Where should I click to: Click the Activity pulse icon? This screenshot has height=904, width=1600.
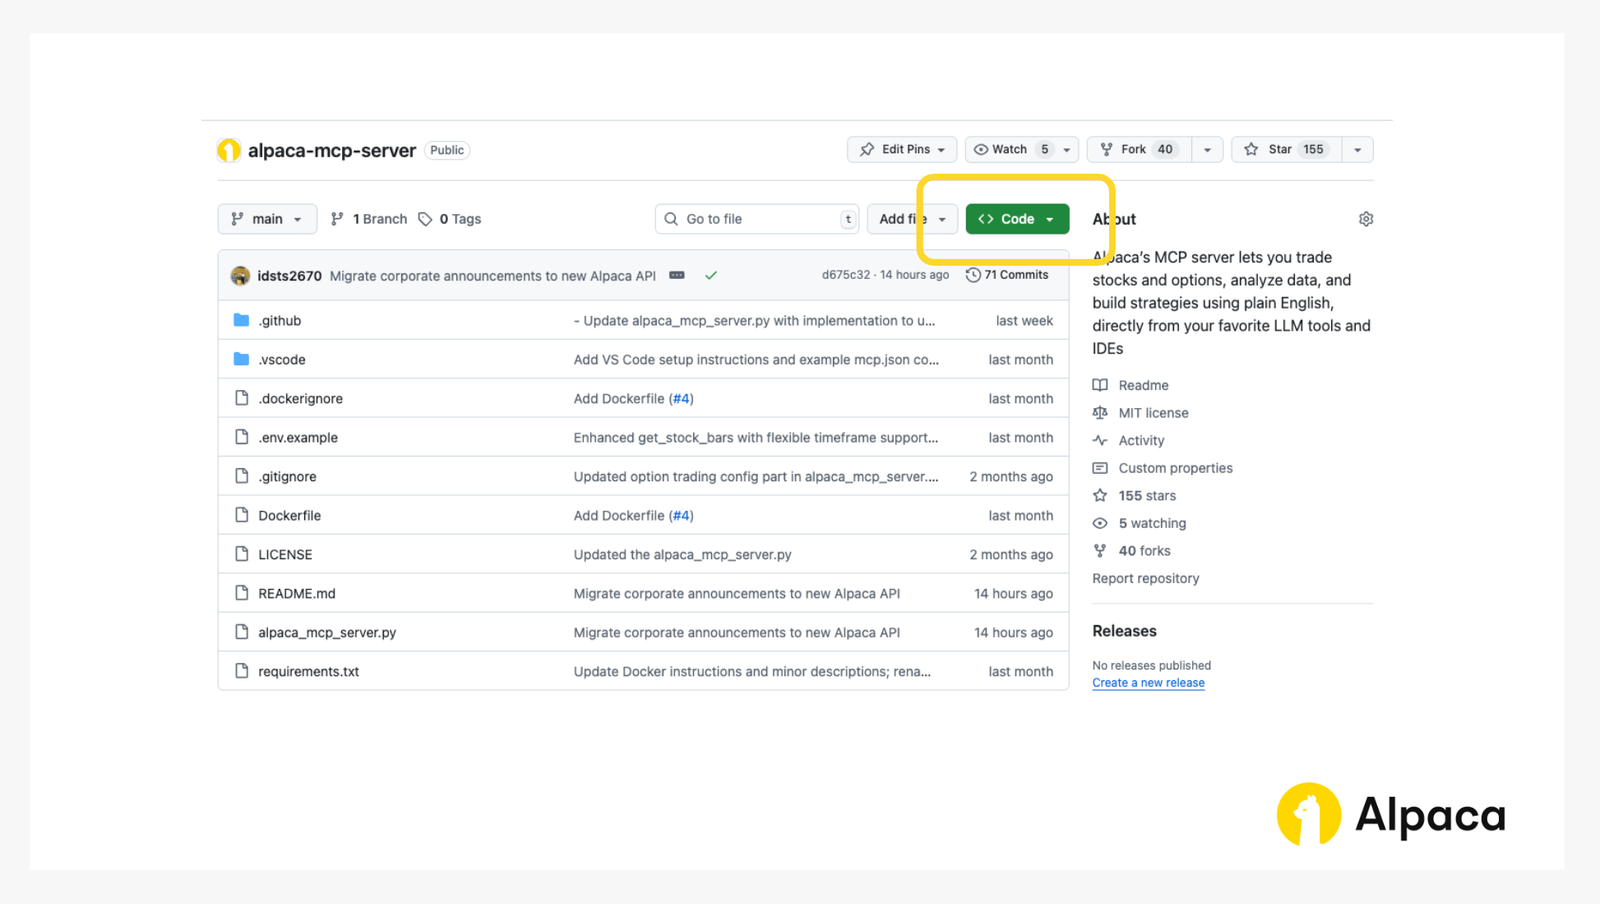point(1100,440)
